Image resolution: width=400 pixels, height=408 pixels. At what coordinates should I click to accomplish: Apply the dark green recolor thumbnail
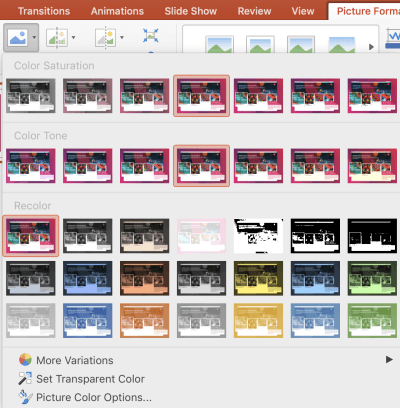(372, 278)
